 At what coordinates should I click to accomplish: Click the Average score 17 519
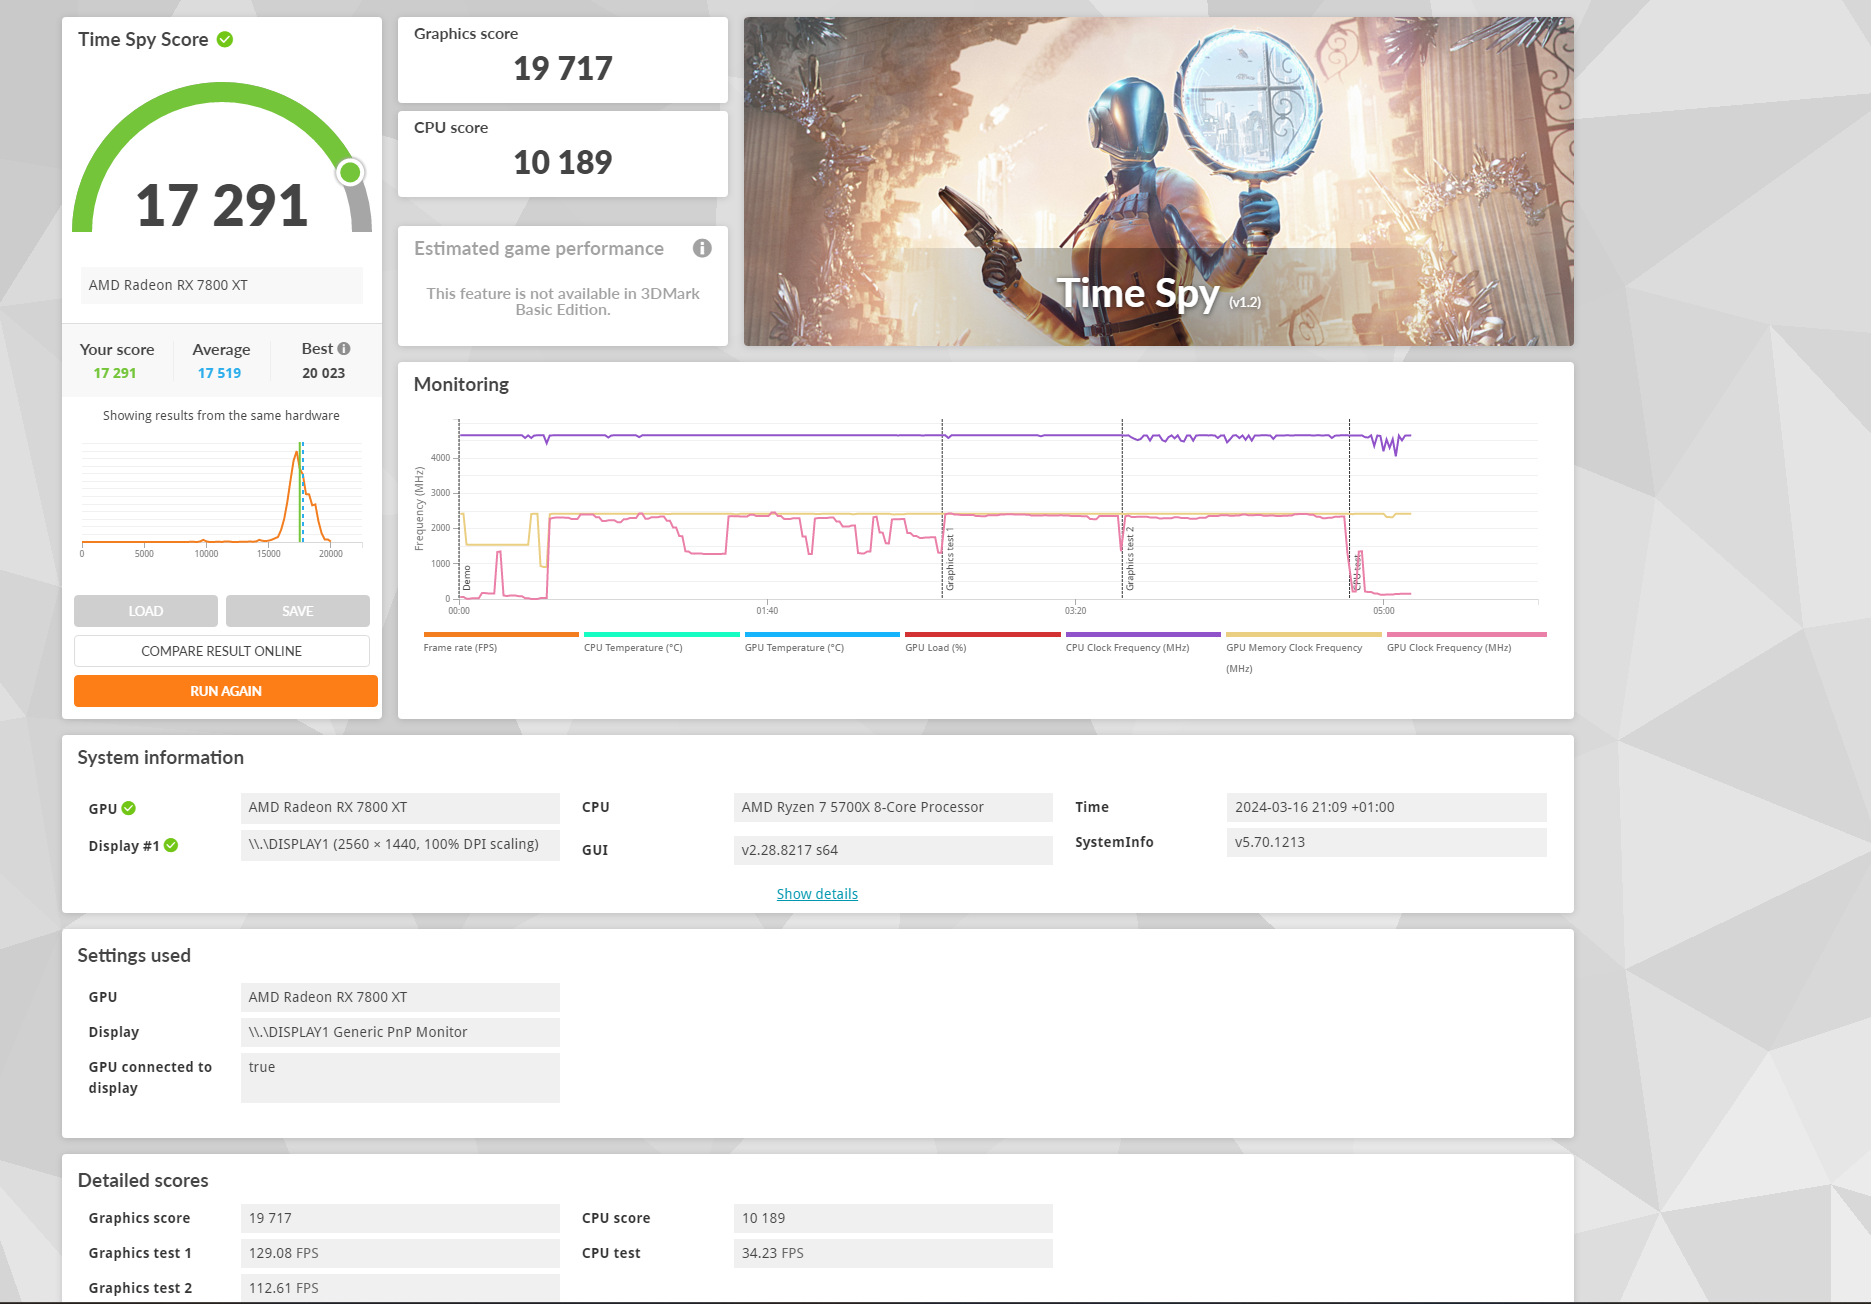point(219,373)
